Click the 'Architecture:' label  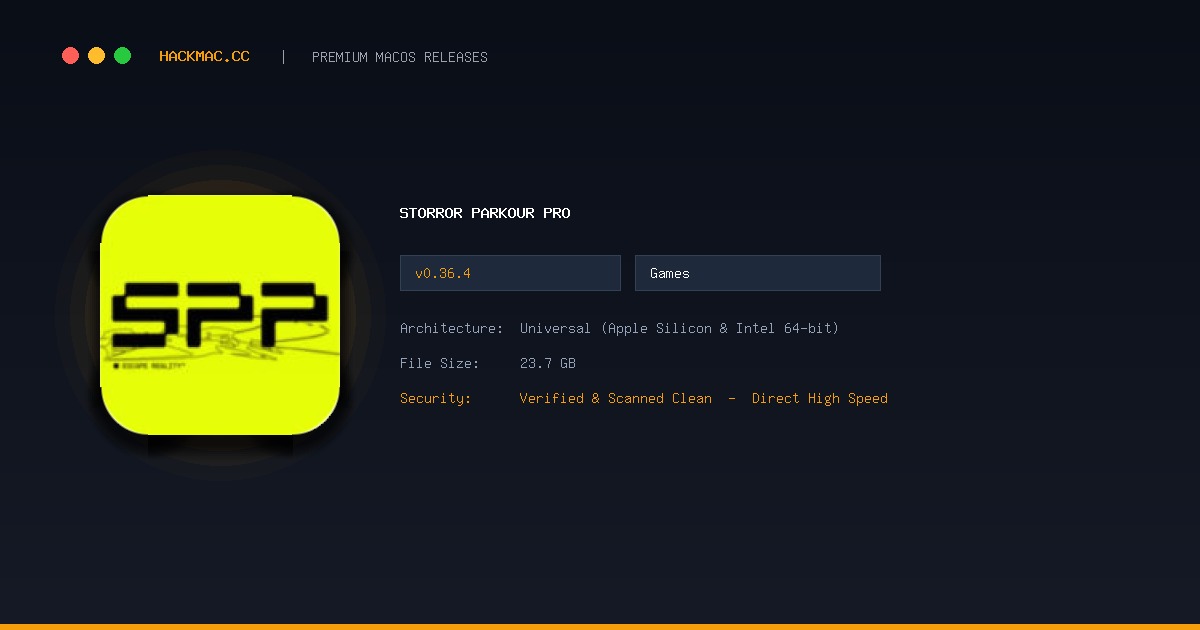click(x=452, y=328)
